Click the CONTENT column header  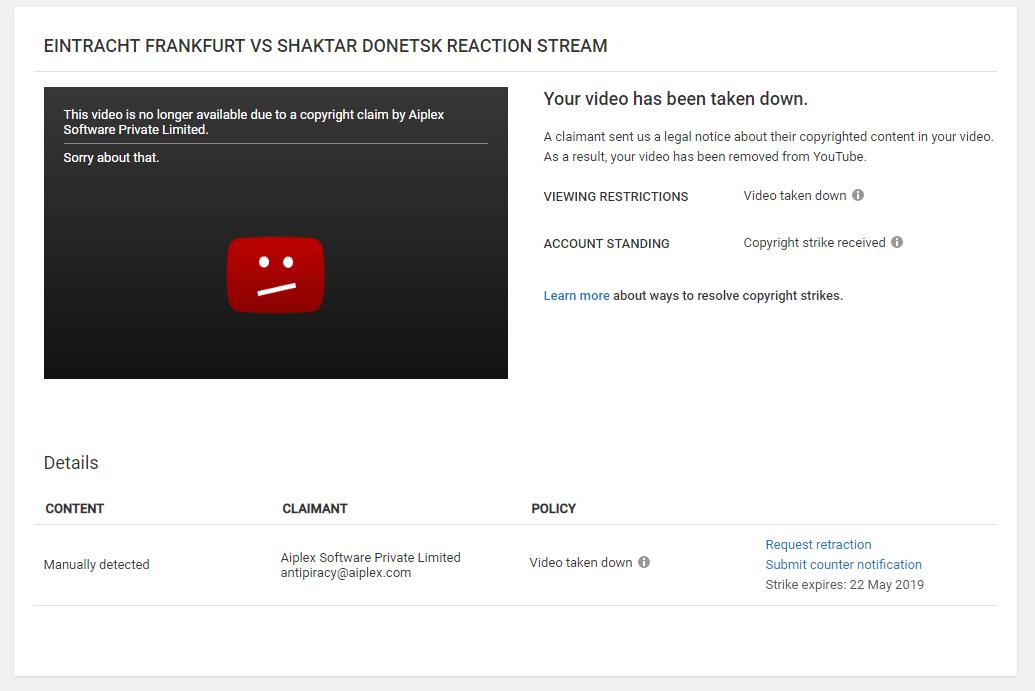click(75, 508)
